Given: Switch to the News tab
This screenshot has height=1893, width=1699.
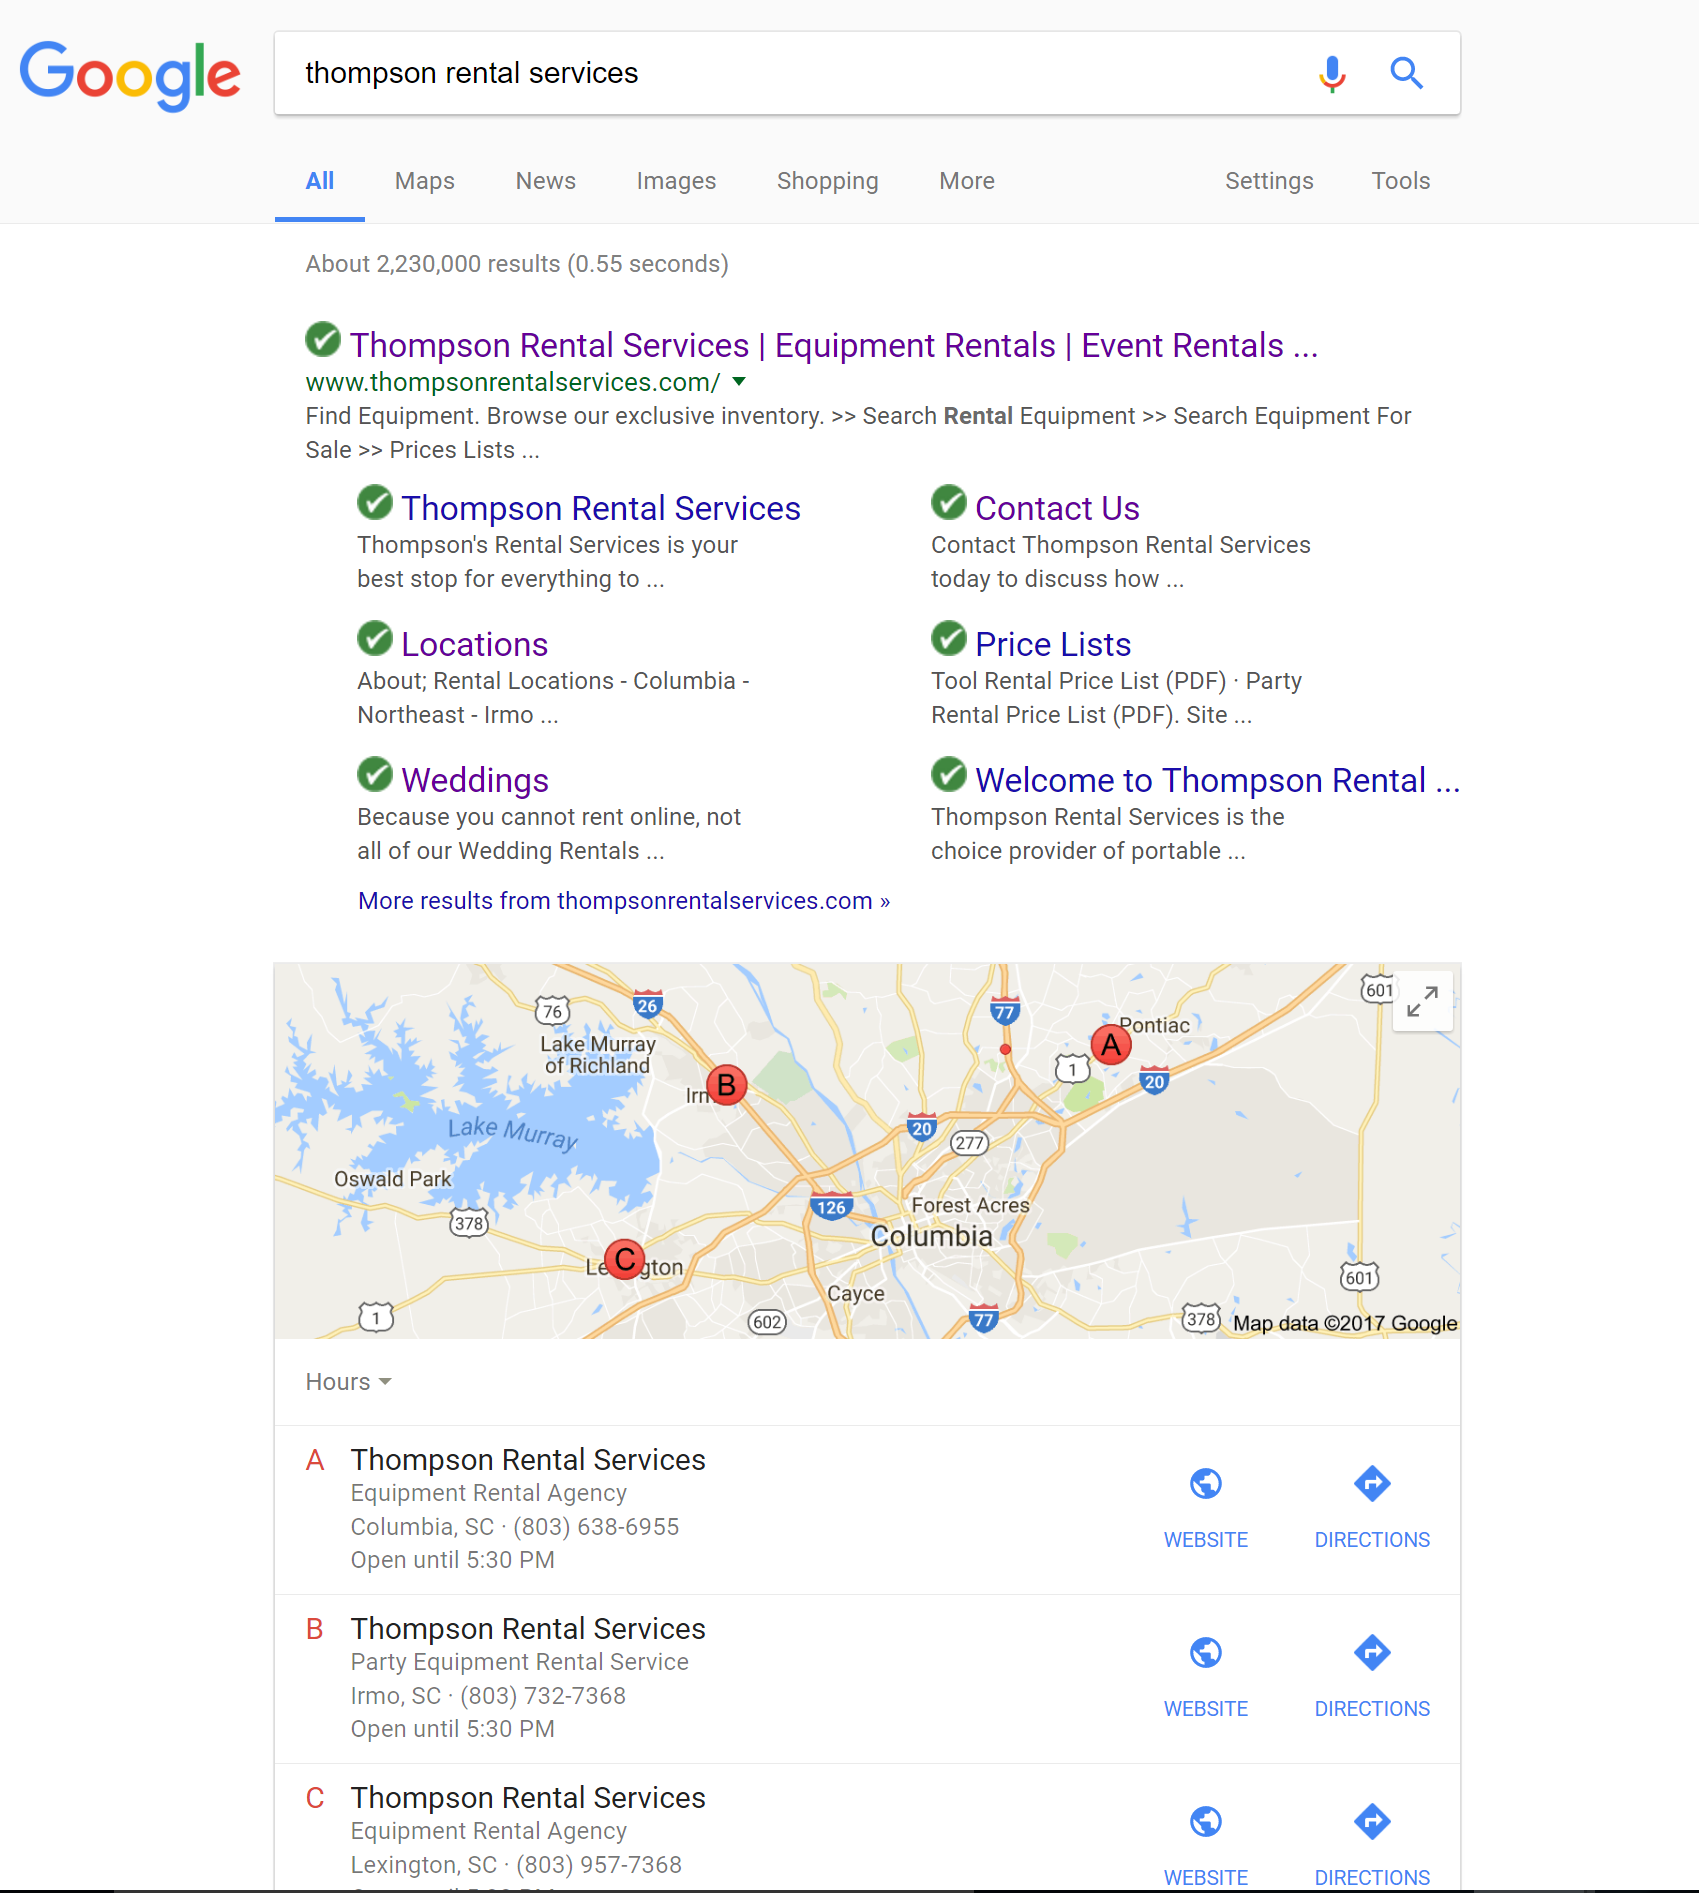Looking at the screenshot, I should coord(546,181).
